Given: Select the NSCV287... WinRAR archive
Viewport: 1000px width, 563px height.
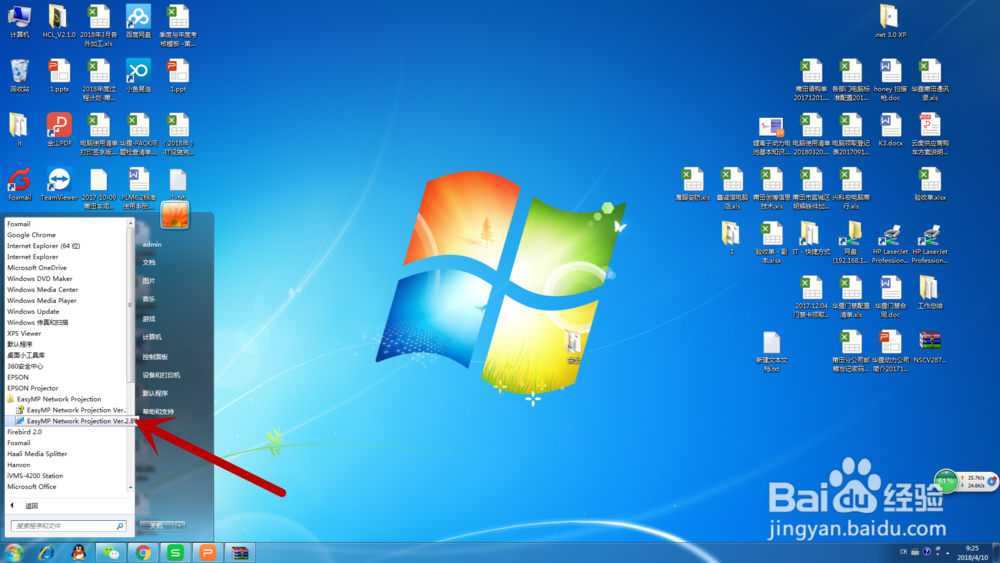Looking at the screenshot, I should click(x=930, y=346).
